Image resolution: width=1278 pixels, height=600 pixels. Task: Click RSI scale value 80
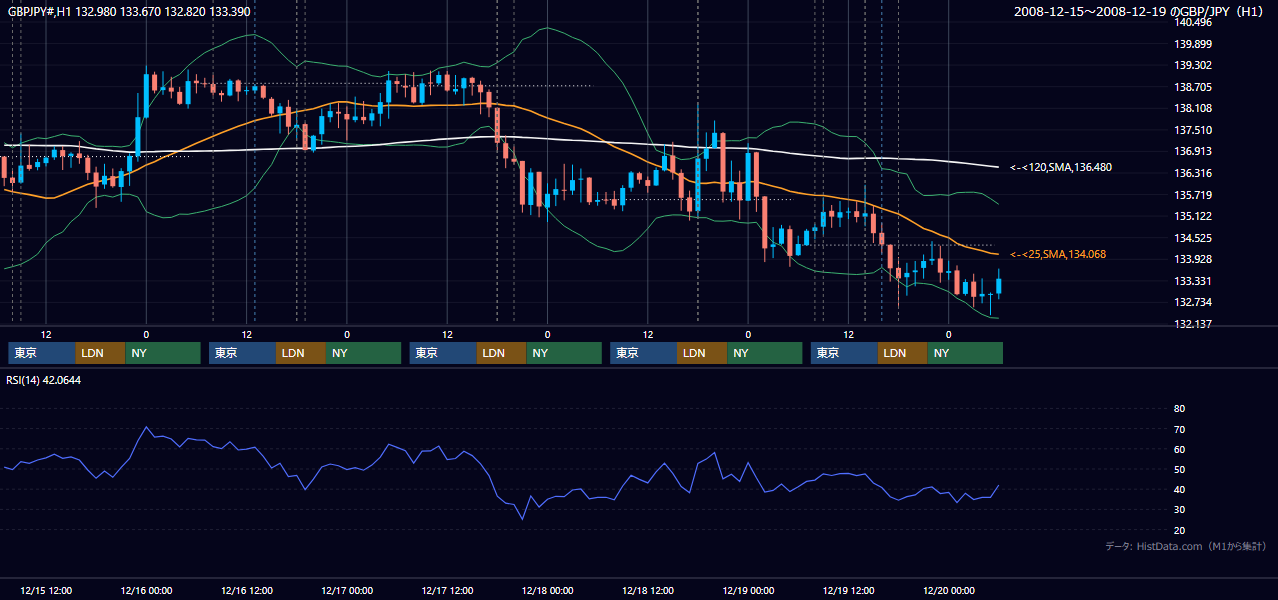[x=1179, y=409]
